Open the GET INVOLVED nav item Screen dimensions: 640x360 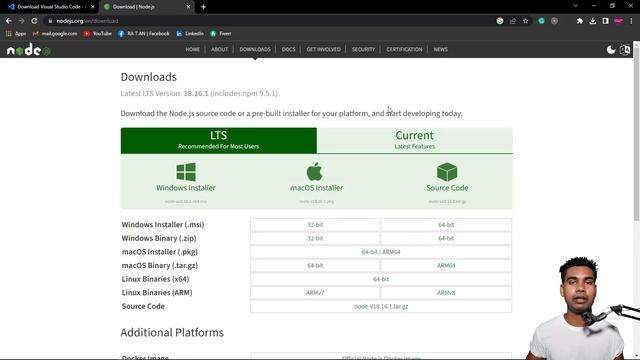pyautogui.click(x=323, y=49)
